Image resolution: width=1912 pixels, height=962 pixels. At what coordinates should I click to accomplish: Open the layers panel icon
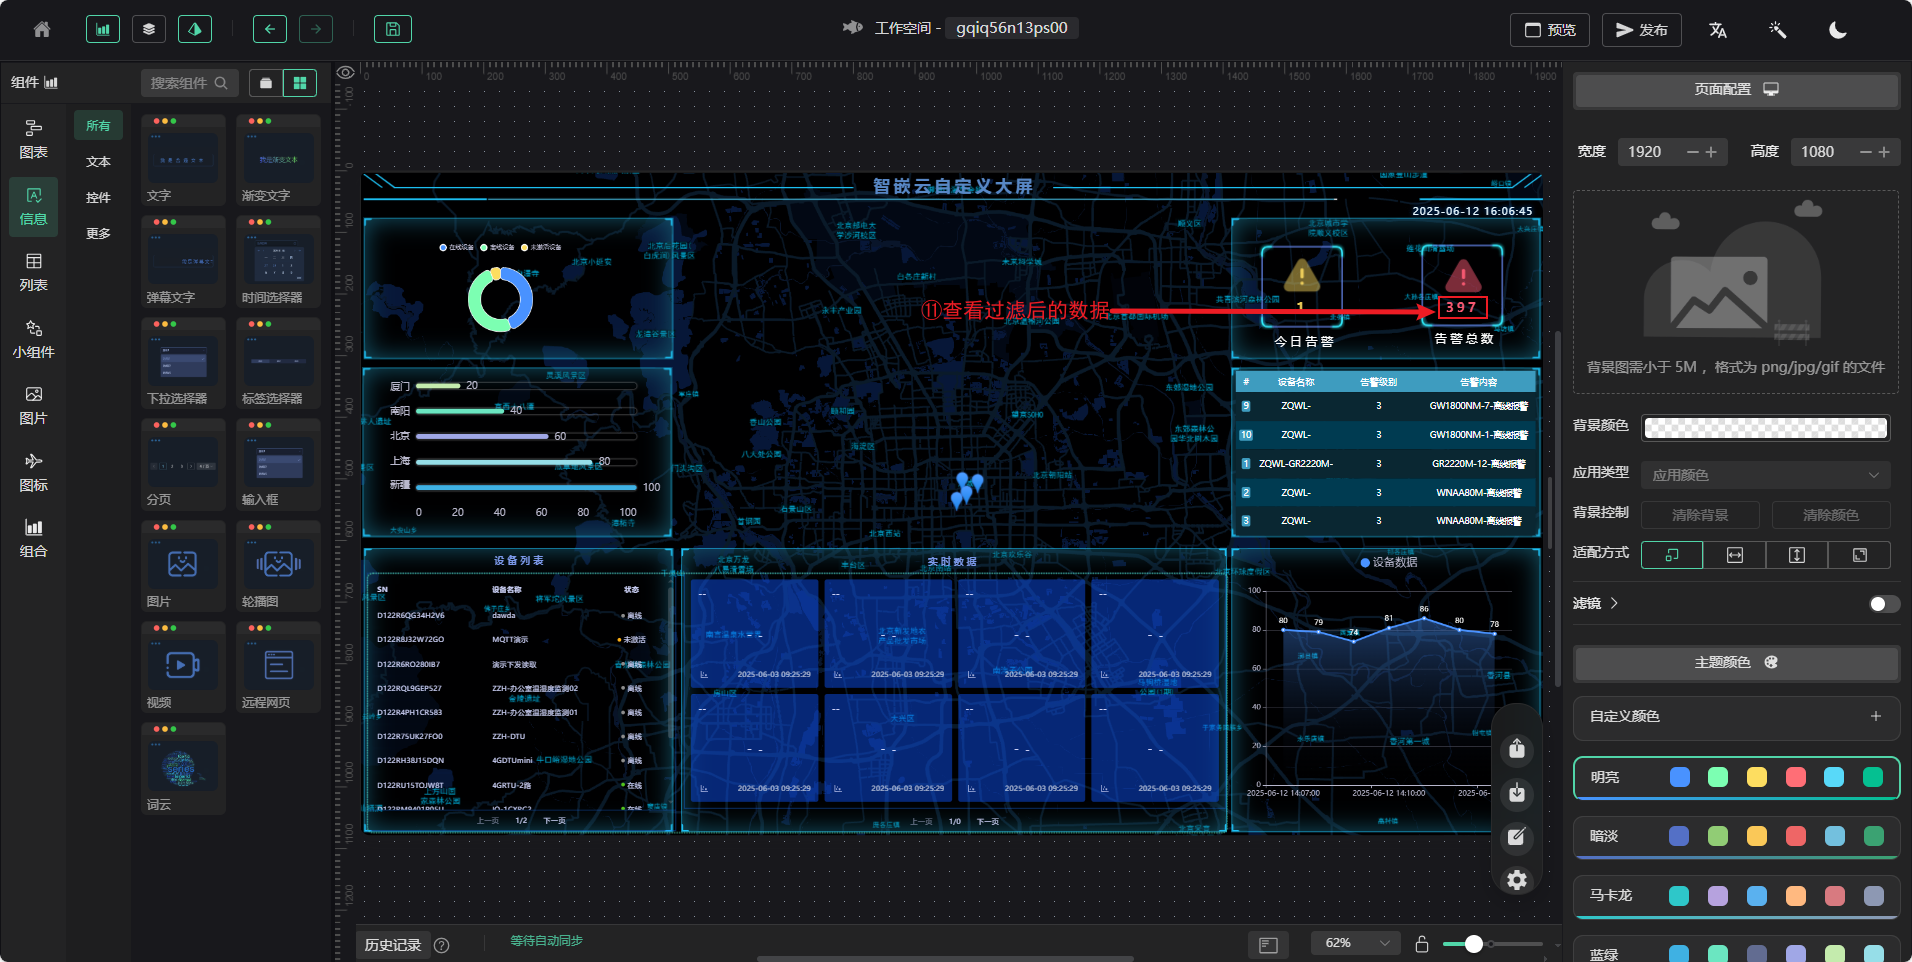[149, 30]
